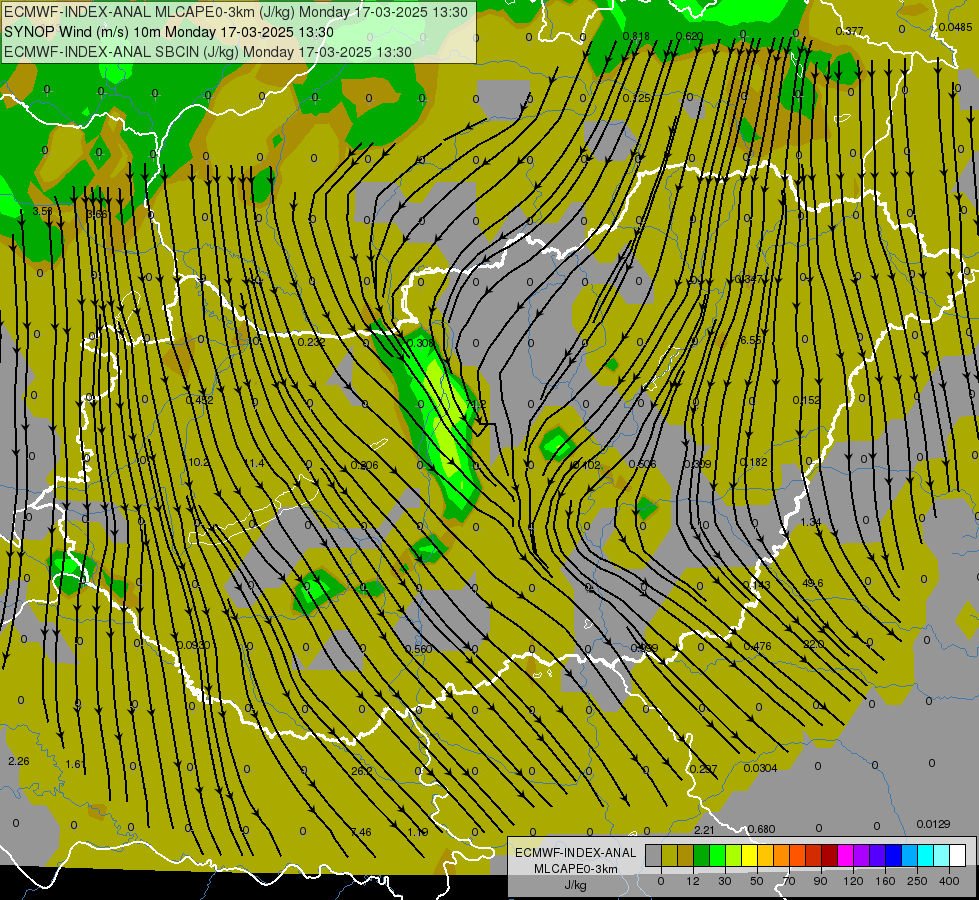Click the SBCIN header line

click(208, 52)
